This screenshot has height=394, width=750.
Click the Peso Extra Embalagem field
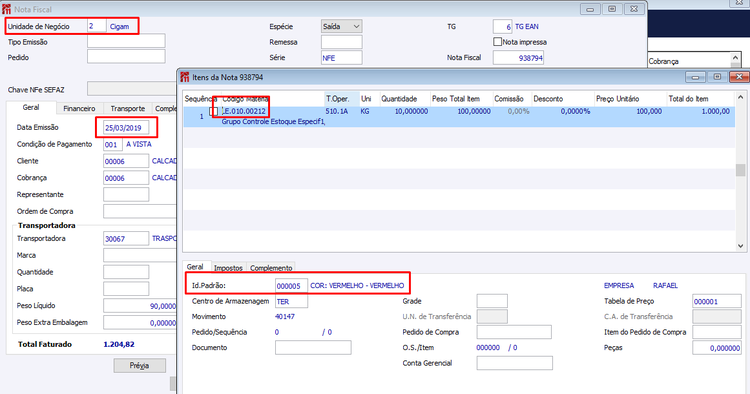140,322
